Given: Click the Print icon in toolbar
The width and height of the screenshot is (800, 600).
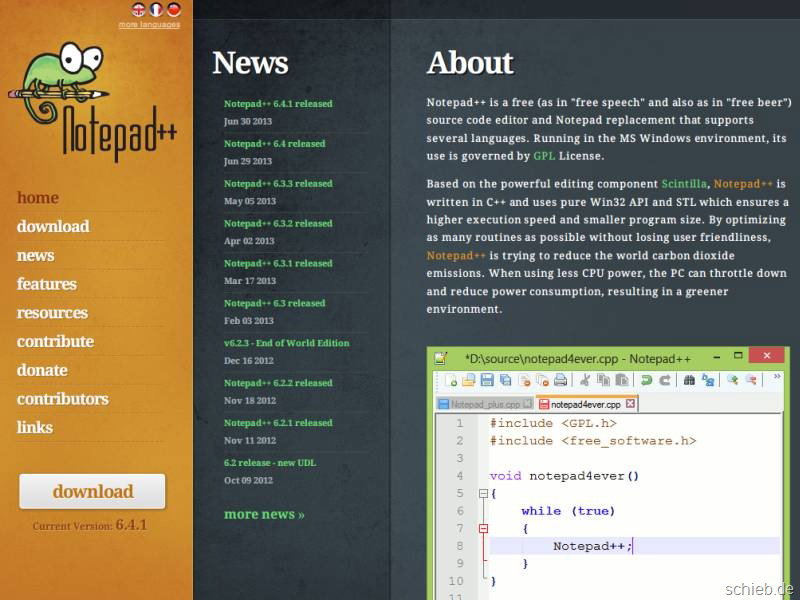Looking at the screenshot, I should point(560,380).
